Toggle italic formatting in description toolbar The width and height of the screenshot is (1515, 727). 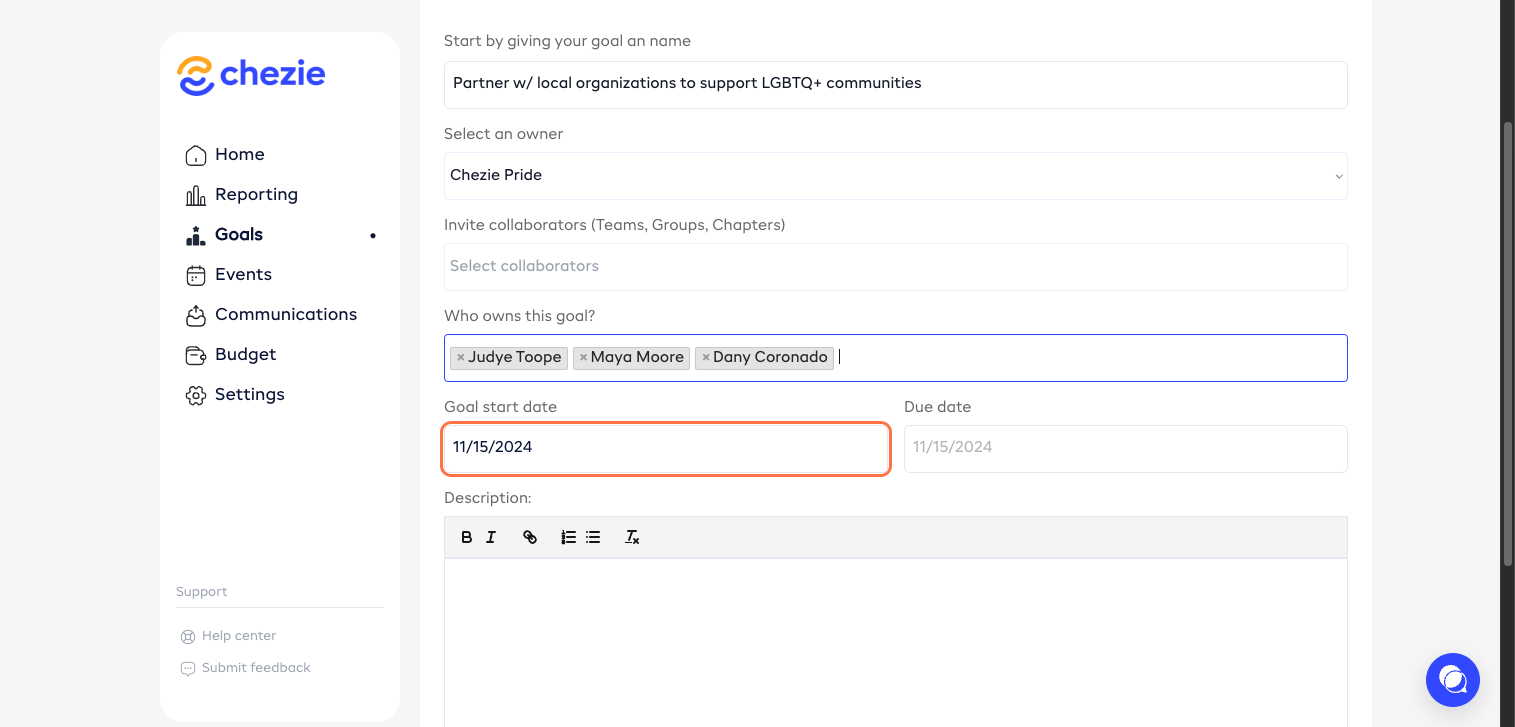coord(491,537)
